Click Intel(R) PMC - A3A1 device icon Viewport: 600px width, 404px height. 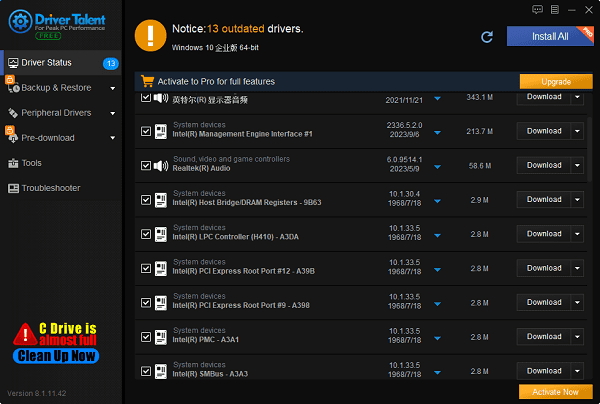click(161, 337)
